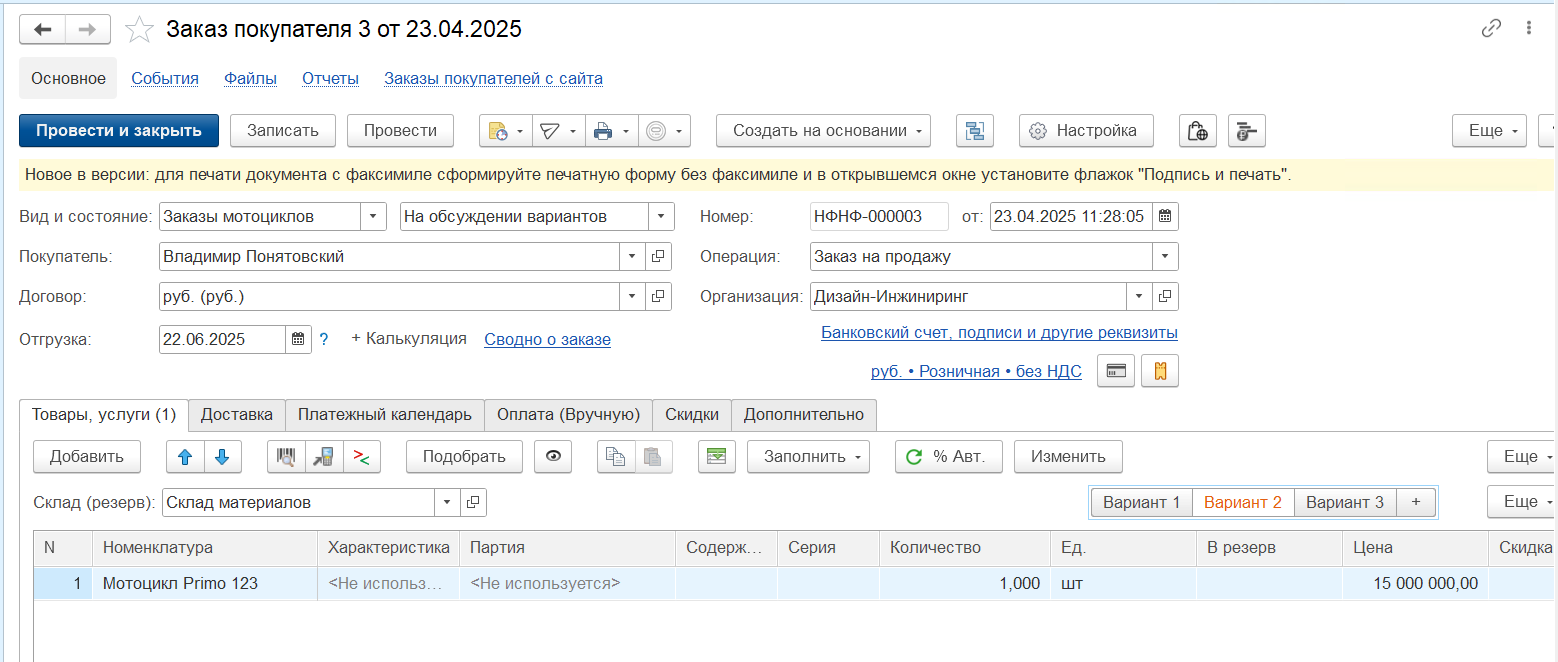1558x662 pixels.
Task: Click the data collection terminal icon
Action: [x=324, y=457]
